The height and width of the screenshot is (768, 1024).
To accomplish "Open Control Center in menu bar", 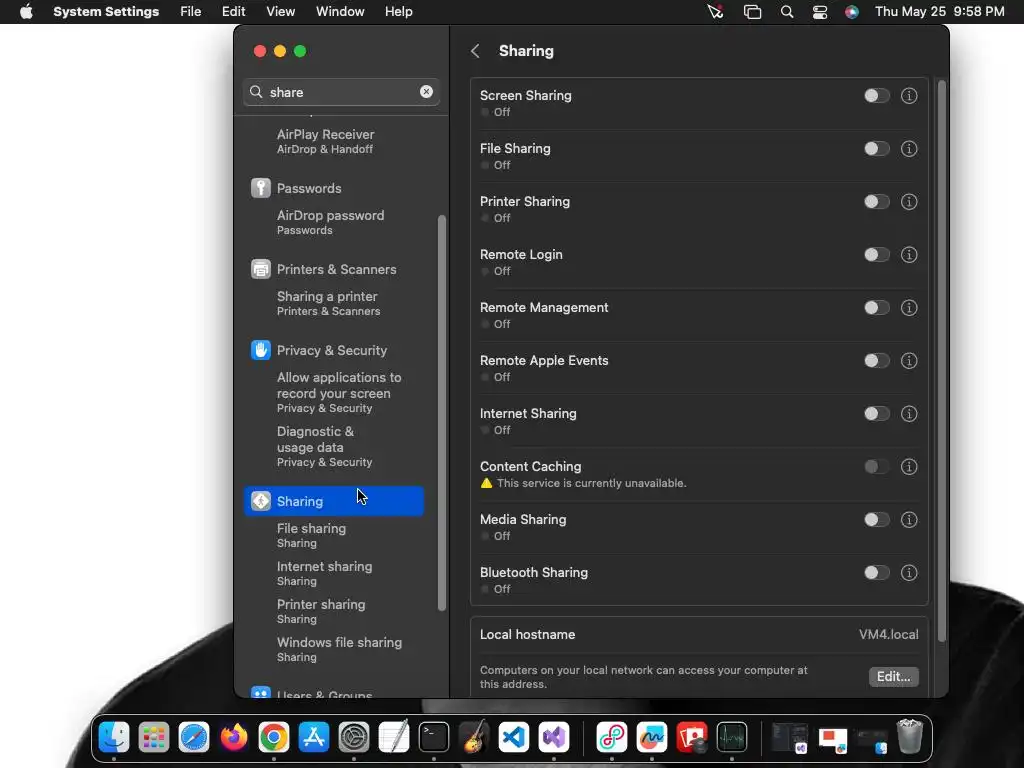I will click(x=820, y=12).
